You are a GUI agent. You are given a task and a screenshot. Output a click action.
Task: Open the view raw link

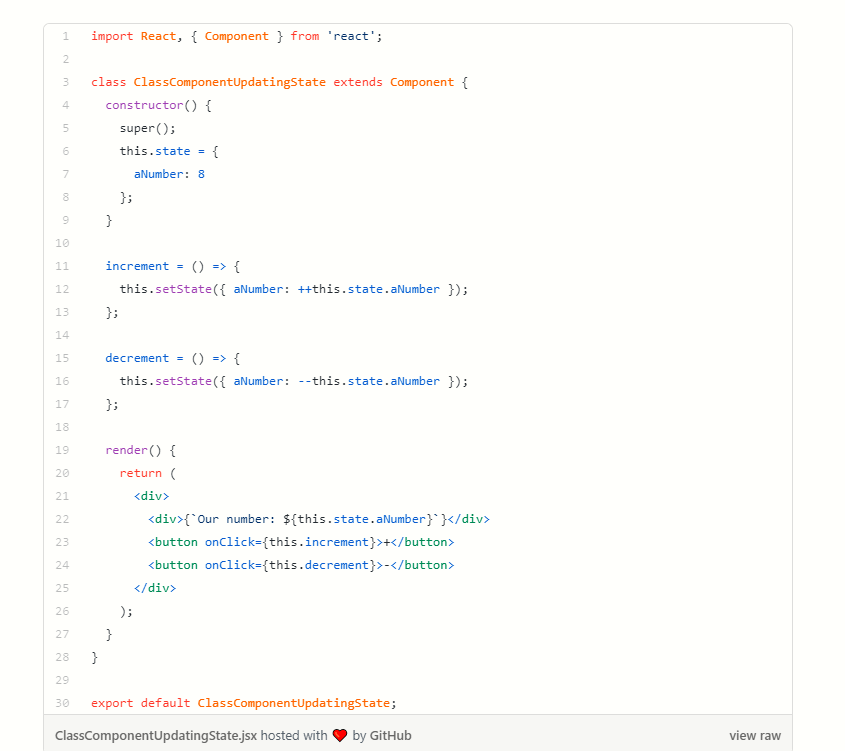pyautogui.click(x=754, y=735)
